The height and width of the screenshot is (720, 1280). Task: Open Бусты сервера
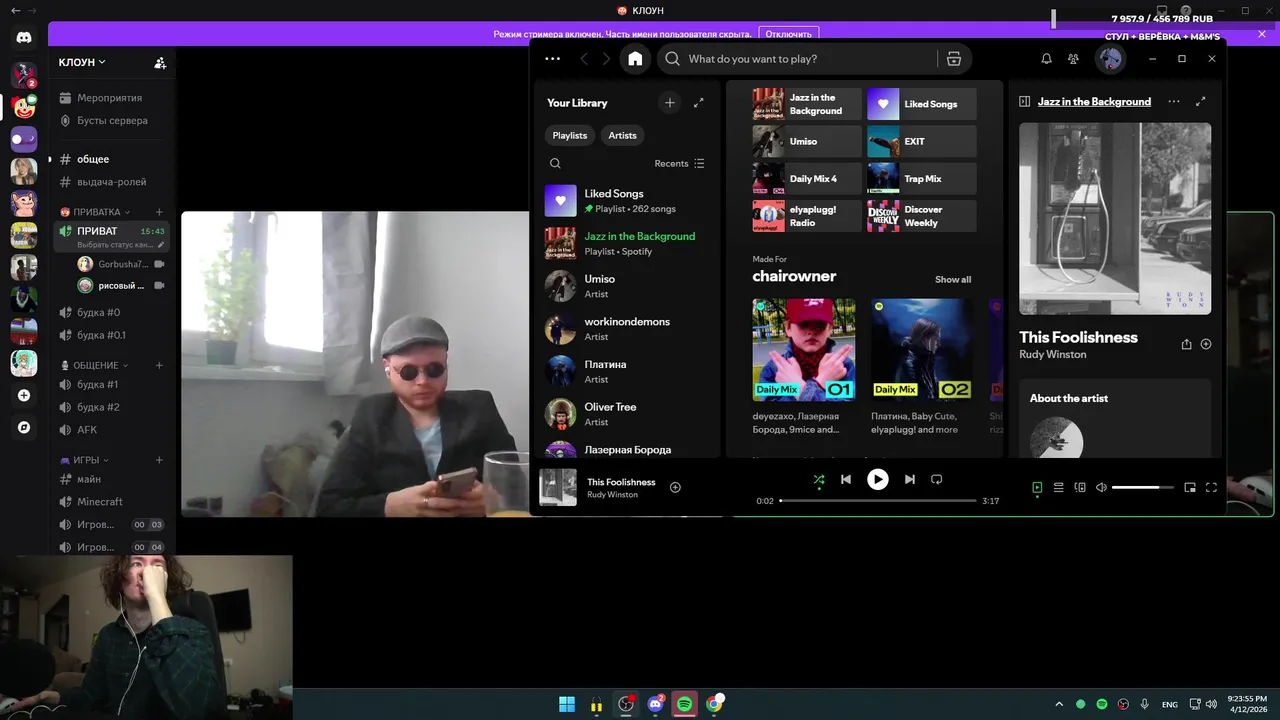pyautogui.click(x=111, y=120)
